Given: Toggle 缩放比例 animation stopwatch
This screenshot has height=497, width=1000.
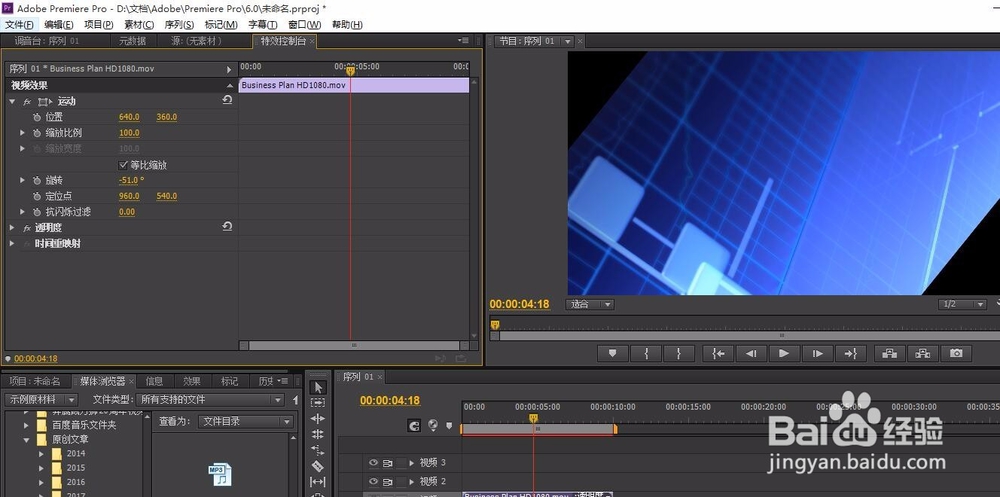Looking at the screenshot, I should click(x=36, y=133).
